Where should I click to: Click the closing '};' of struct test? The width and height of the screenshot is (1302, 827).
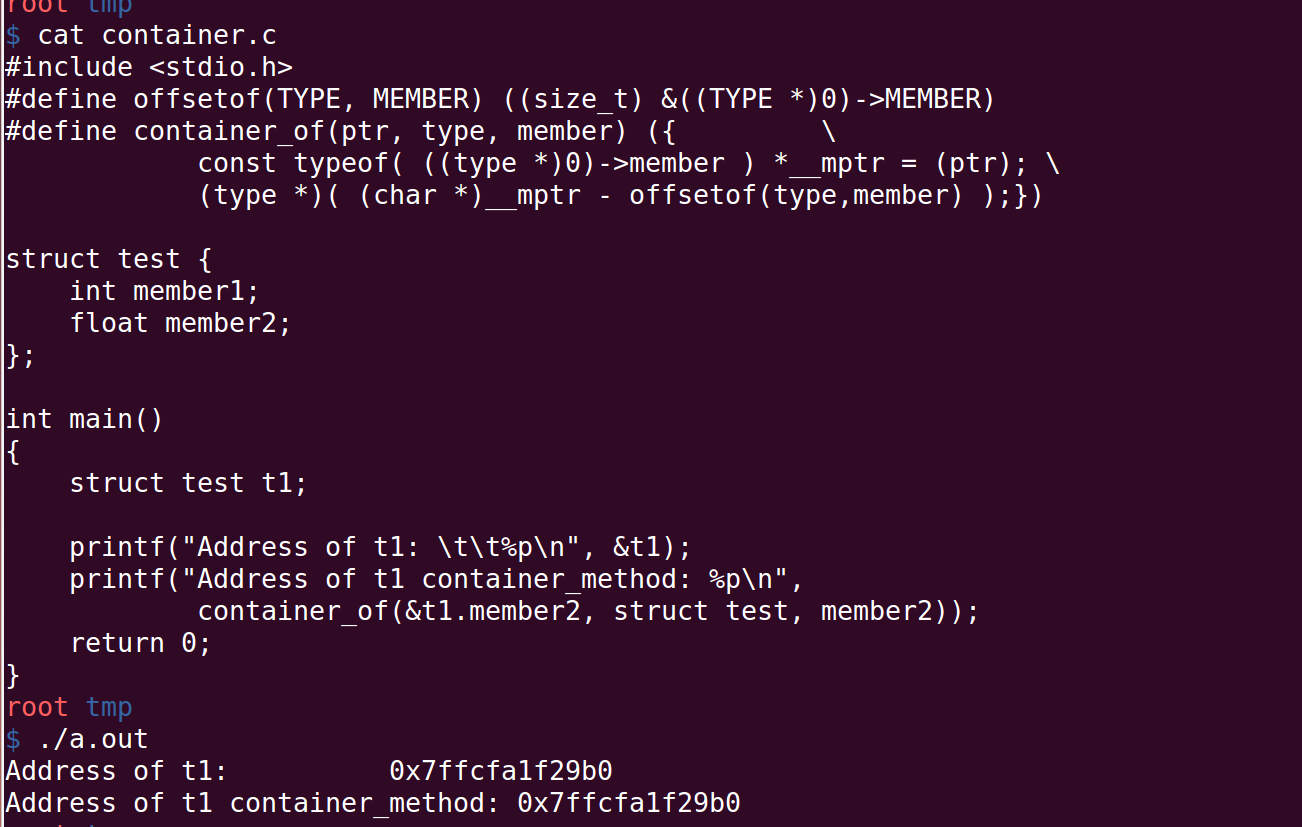(x=21, y=355)
